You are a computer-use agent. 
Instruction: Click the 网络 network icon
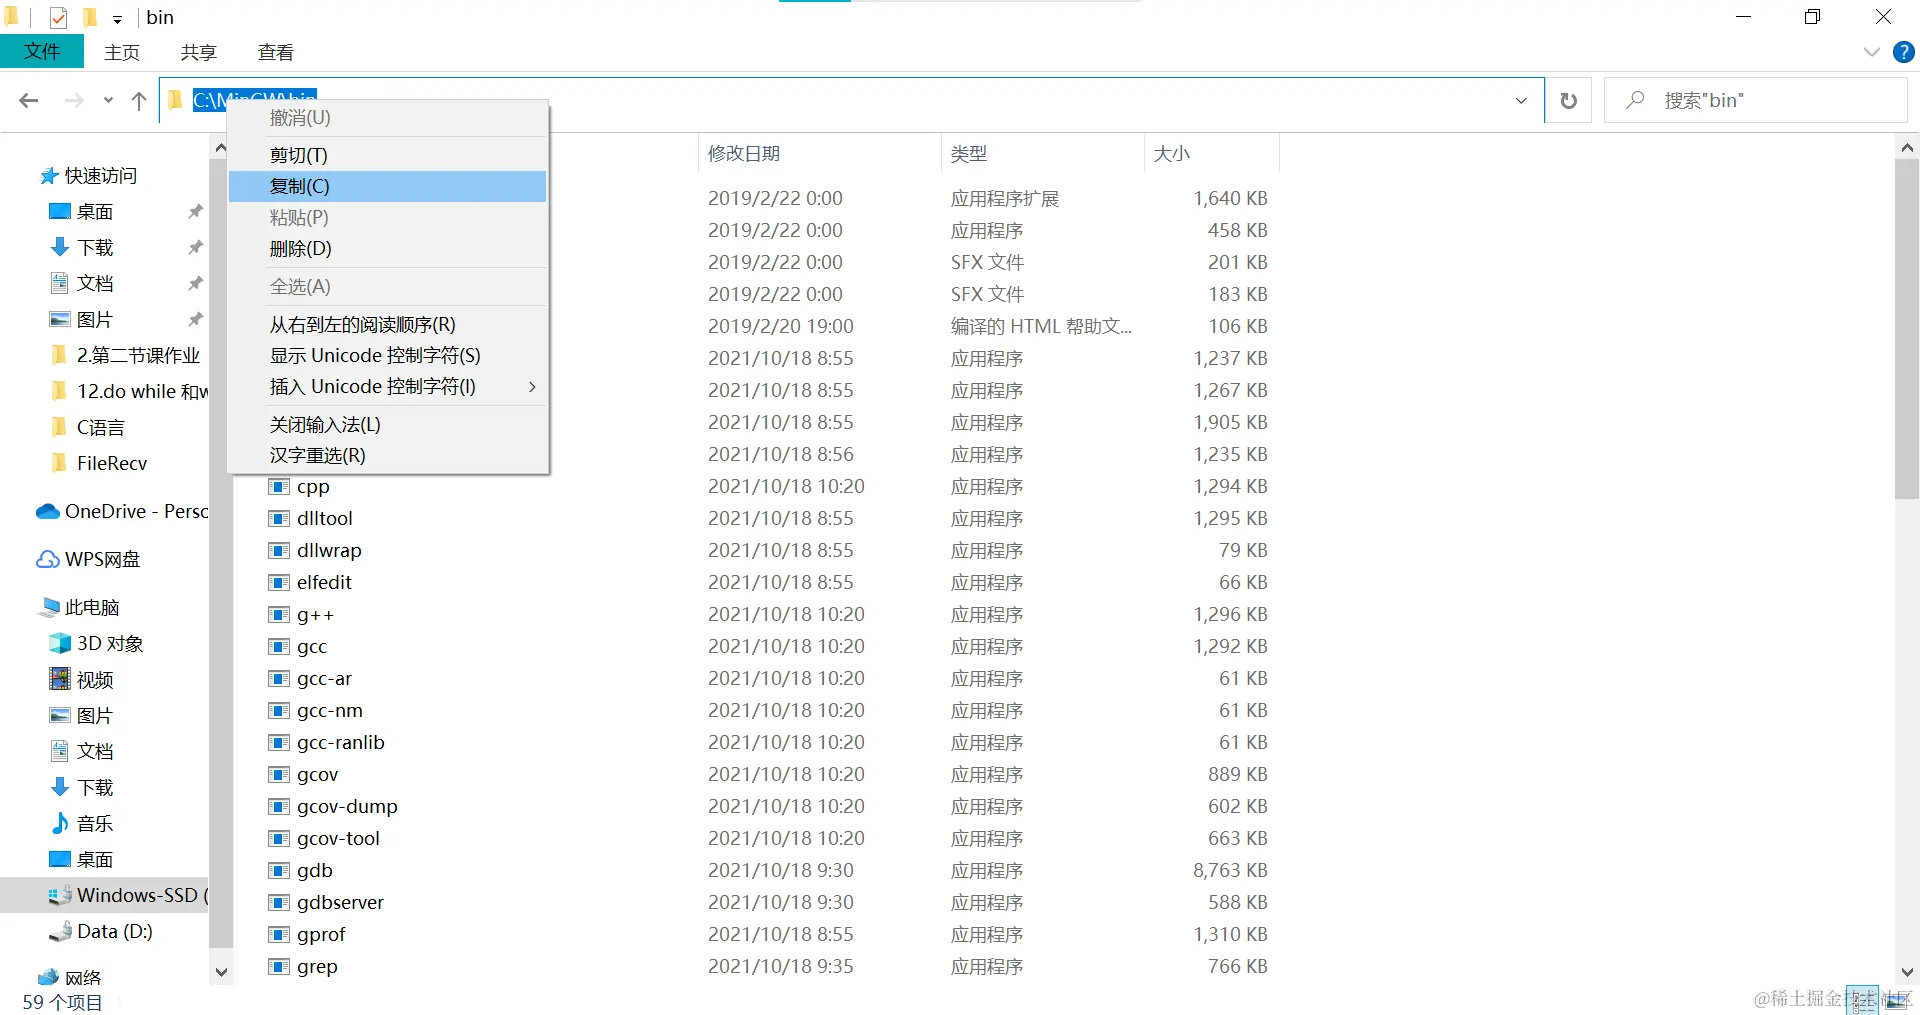pyautogui.click(x=48, y=977)
